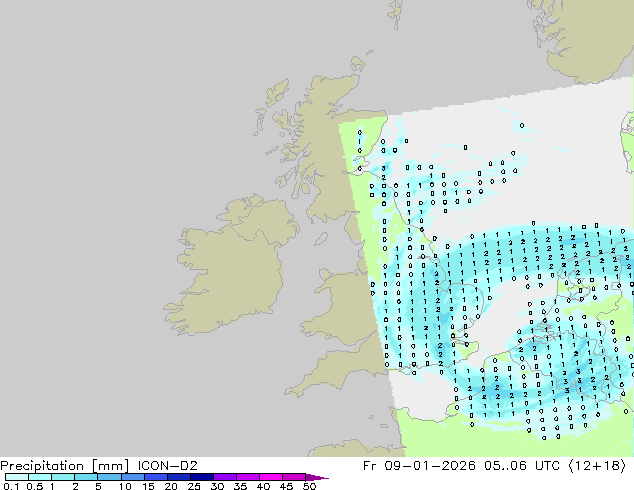This screenshot has width=634, height=490.
Task: Click the 'Fr 09-01-2026 05..06 UTC (12+18)' timestamp
Action: (494, 466)
